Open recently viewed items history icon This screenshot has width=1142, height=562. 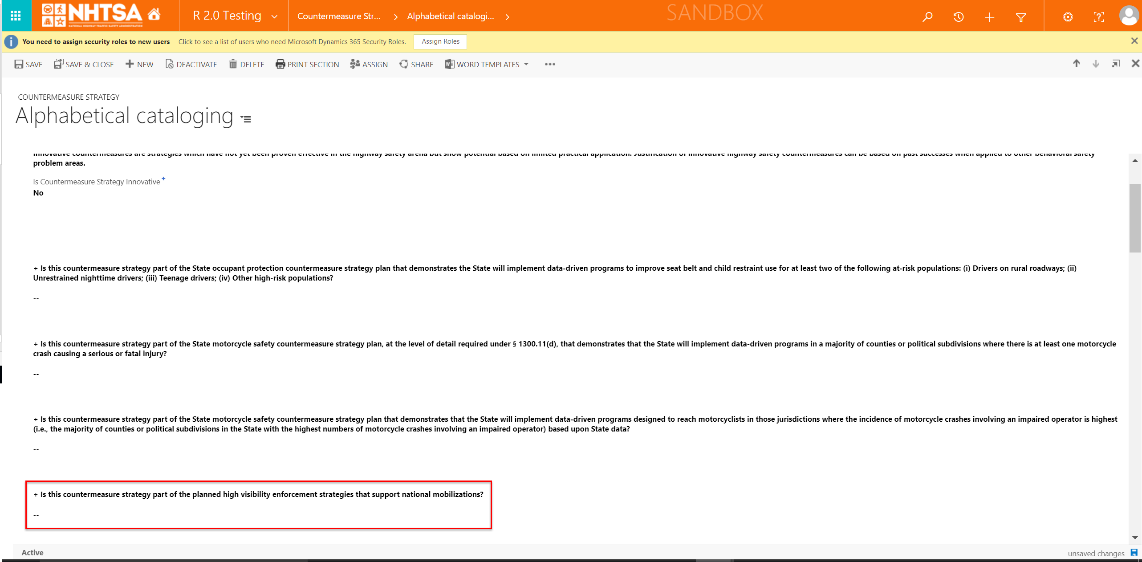click(958, 17)
